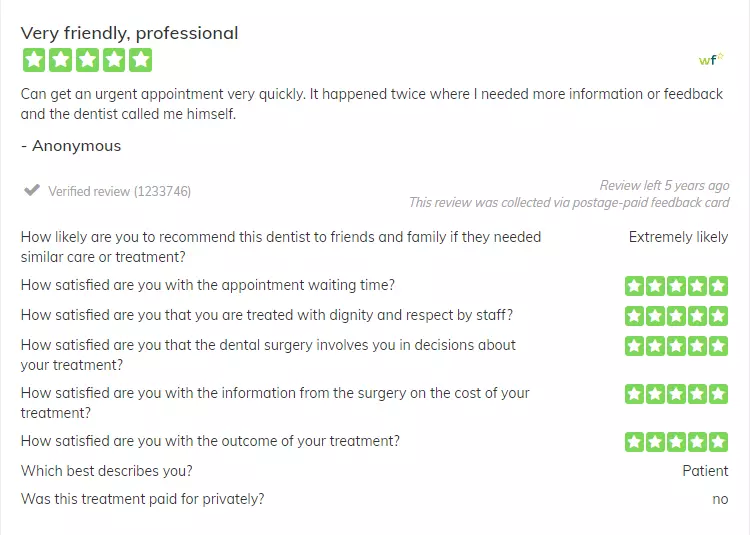
Task: Click the Verified review (1233746) text
Action: tap(120, 191)
